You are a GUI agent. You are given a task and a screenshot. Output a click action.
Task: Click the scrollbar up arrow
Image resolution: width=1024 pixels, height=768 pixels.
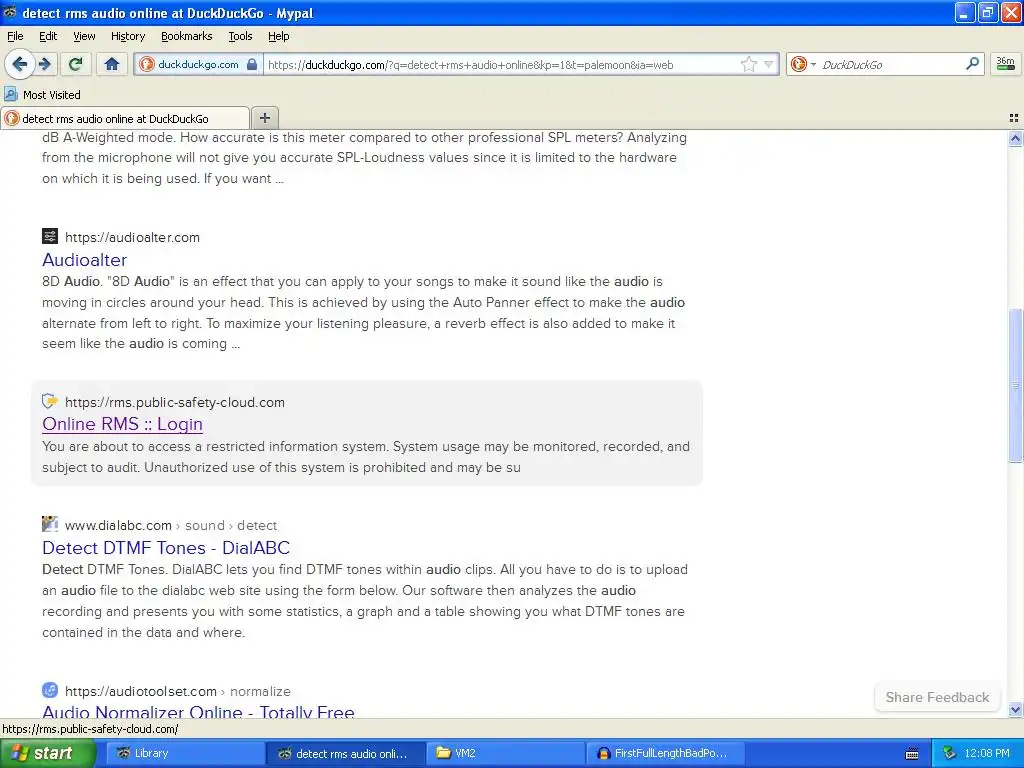1015,138
